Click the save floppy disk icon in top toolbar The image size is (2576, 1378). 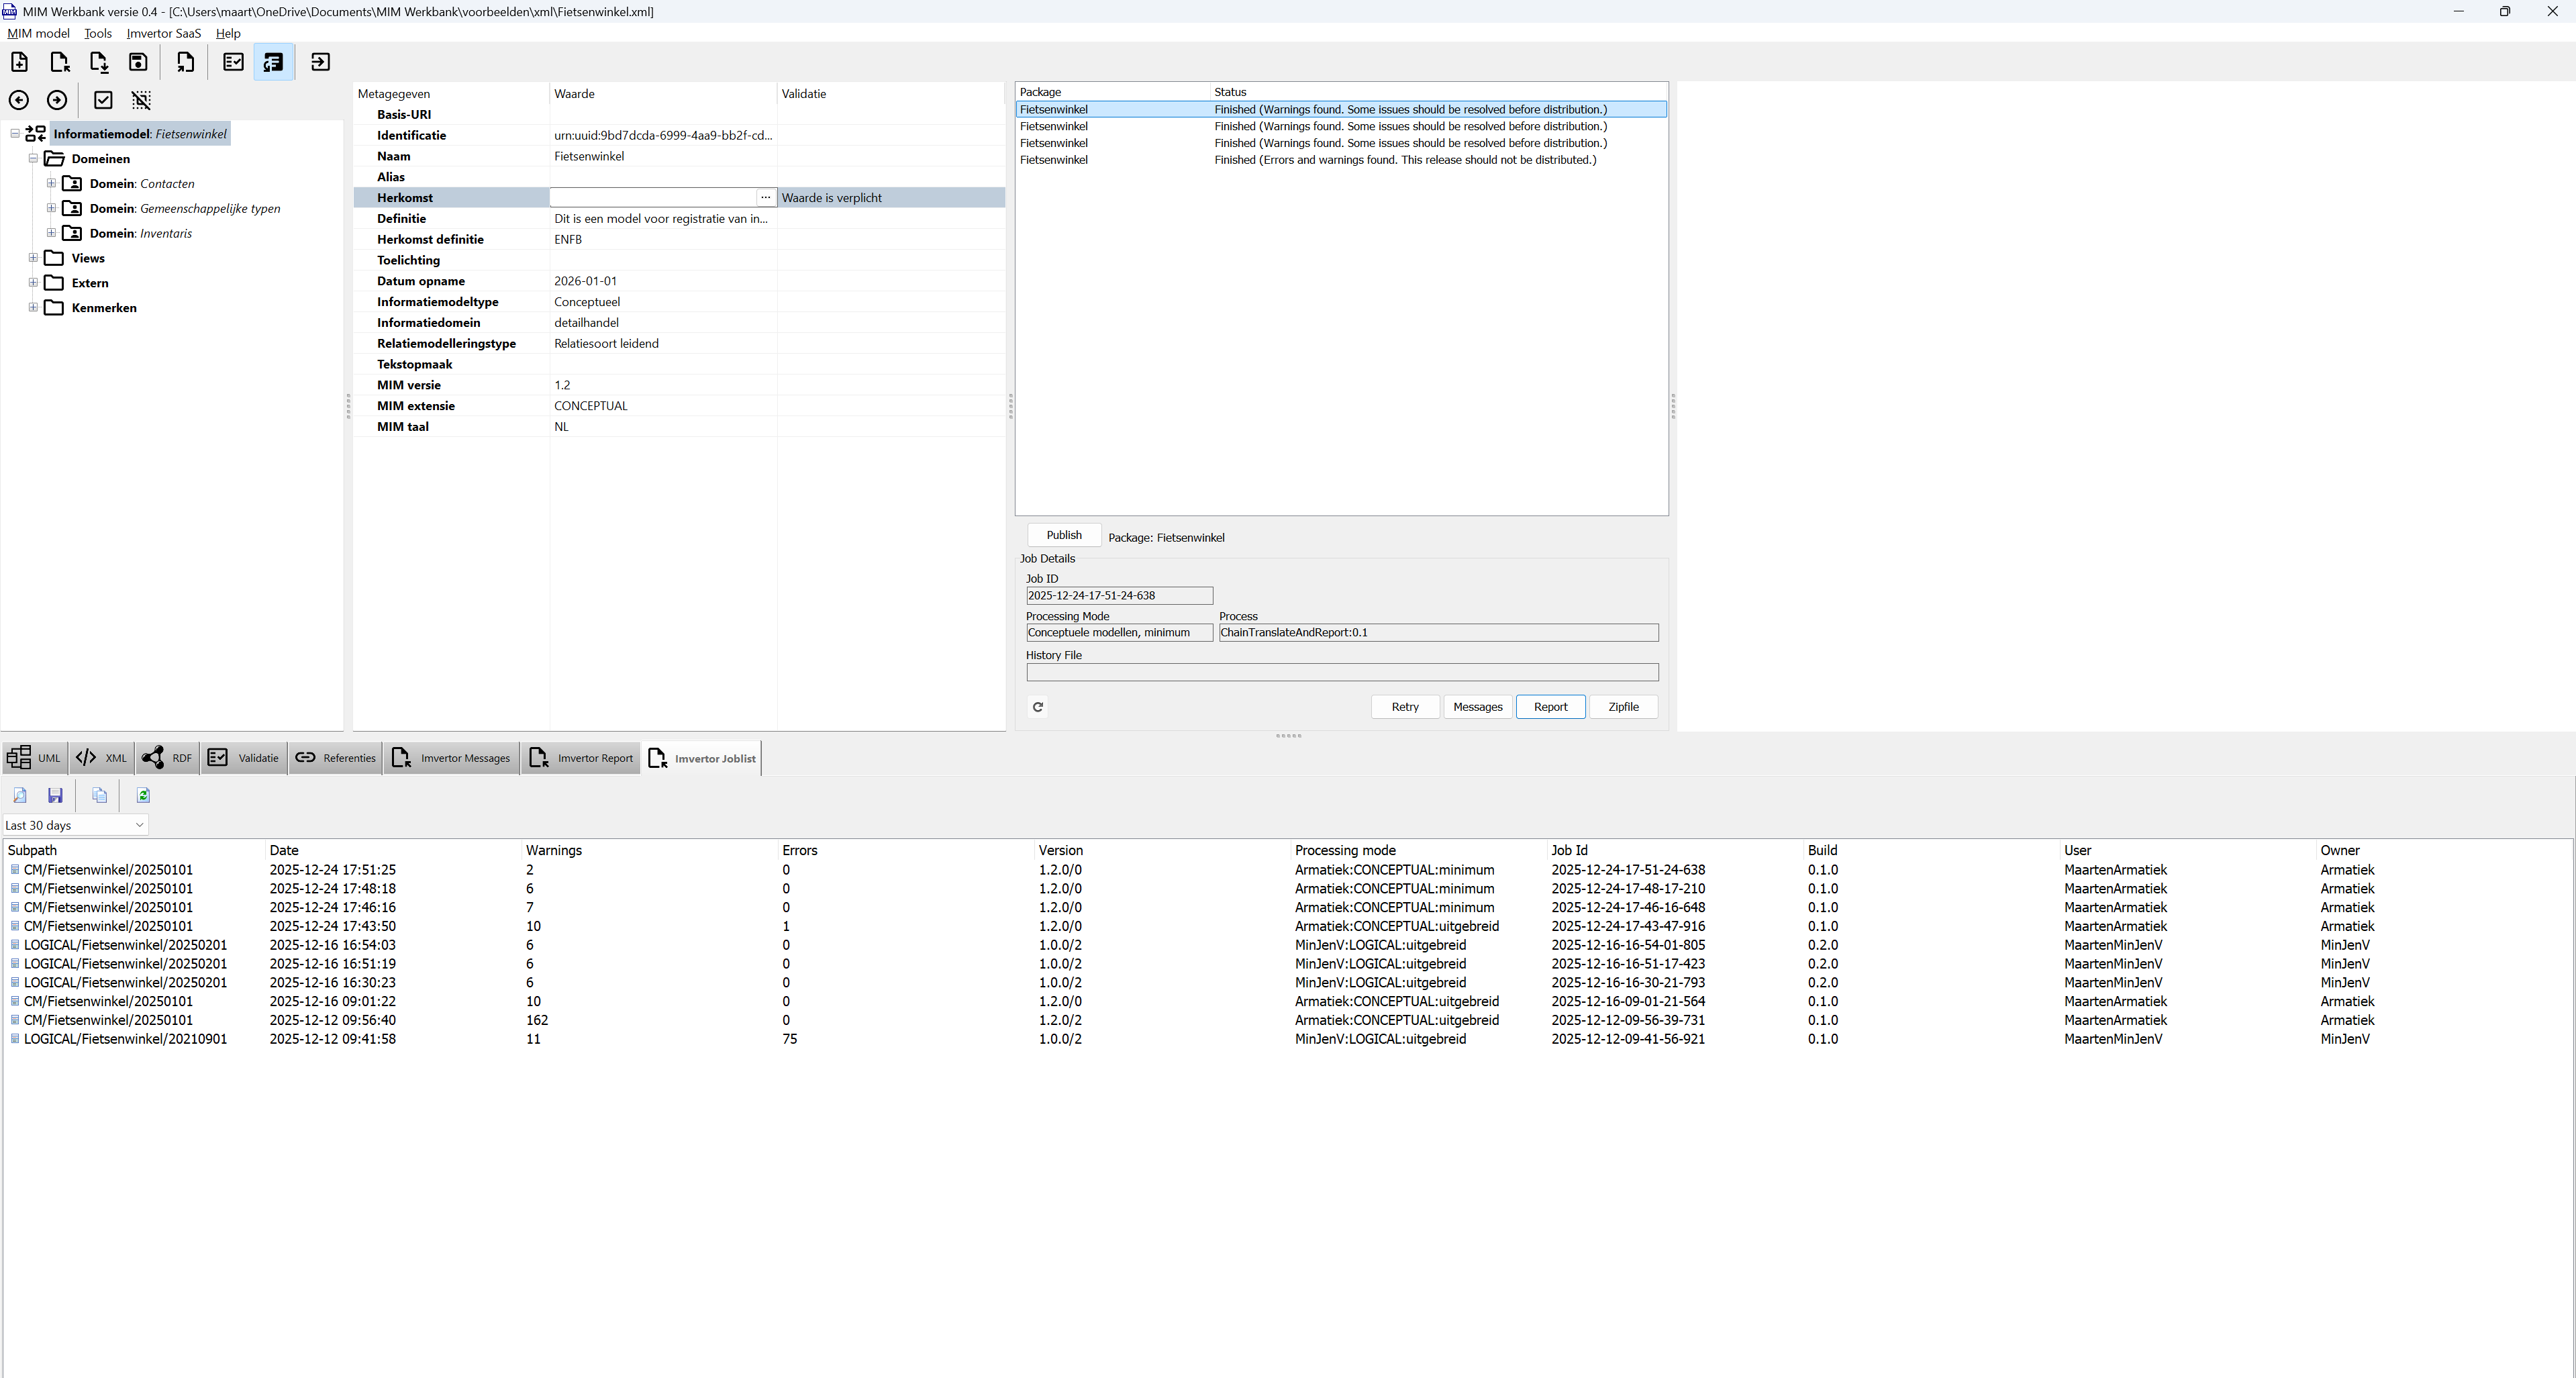(x=138, y=62)
